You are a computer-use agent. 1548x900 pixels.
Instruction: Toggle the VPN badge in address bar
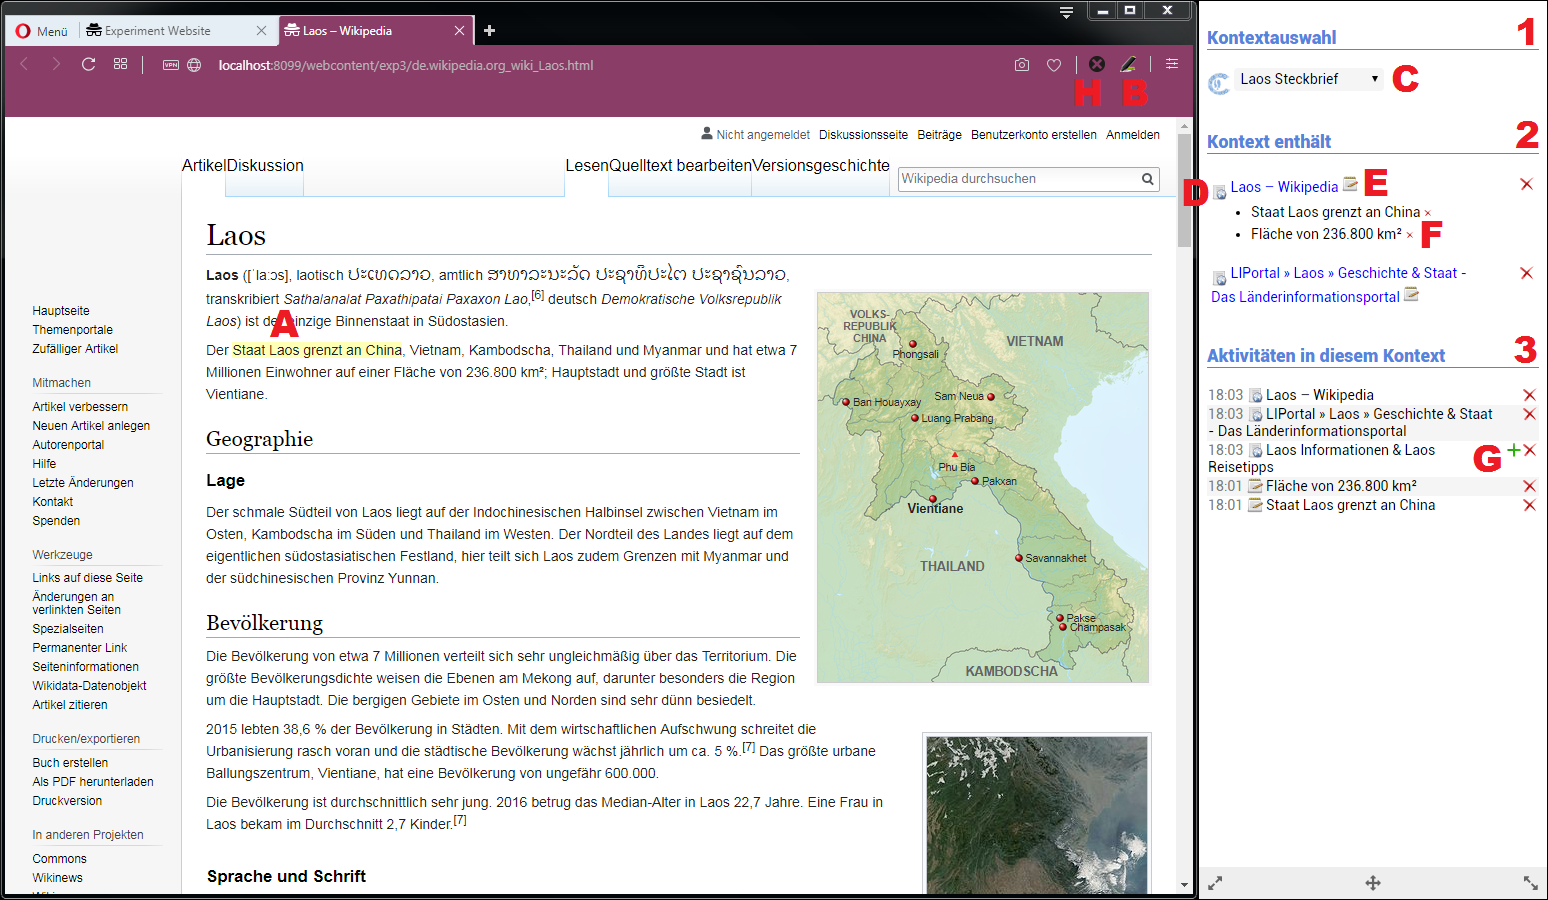pos(171,65)
